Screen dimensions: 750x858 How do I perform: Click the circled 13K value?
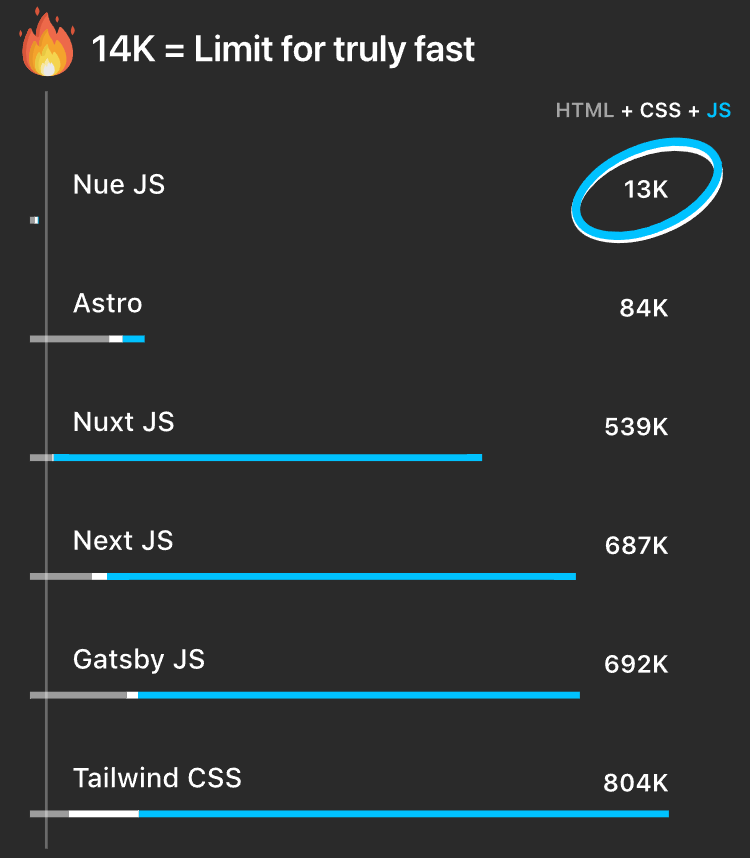point(645,188)
